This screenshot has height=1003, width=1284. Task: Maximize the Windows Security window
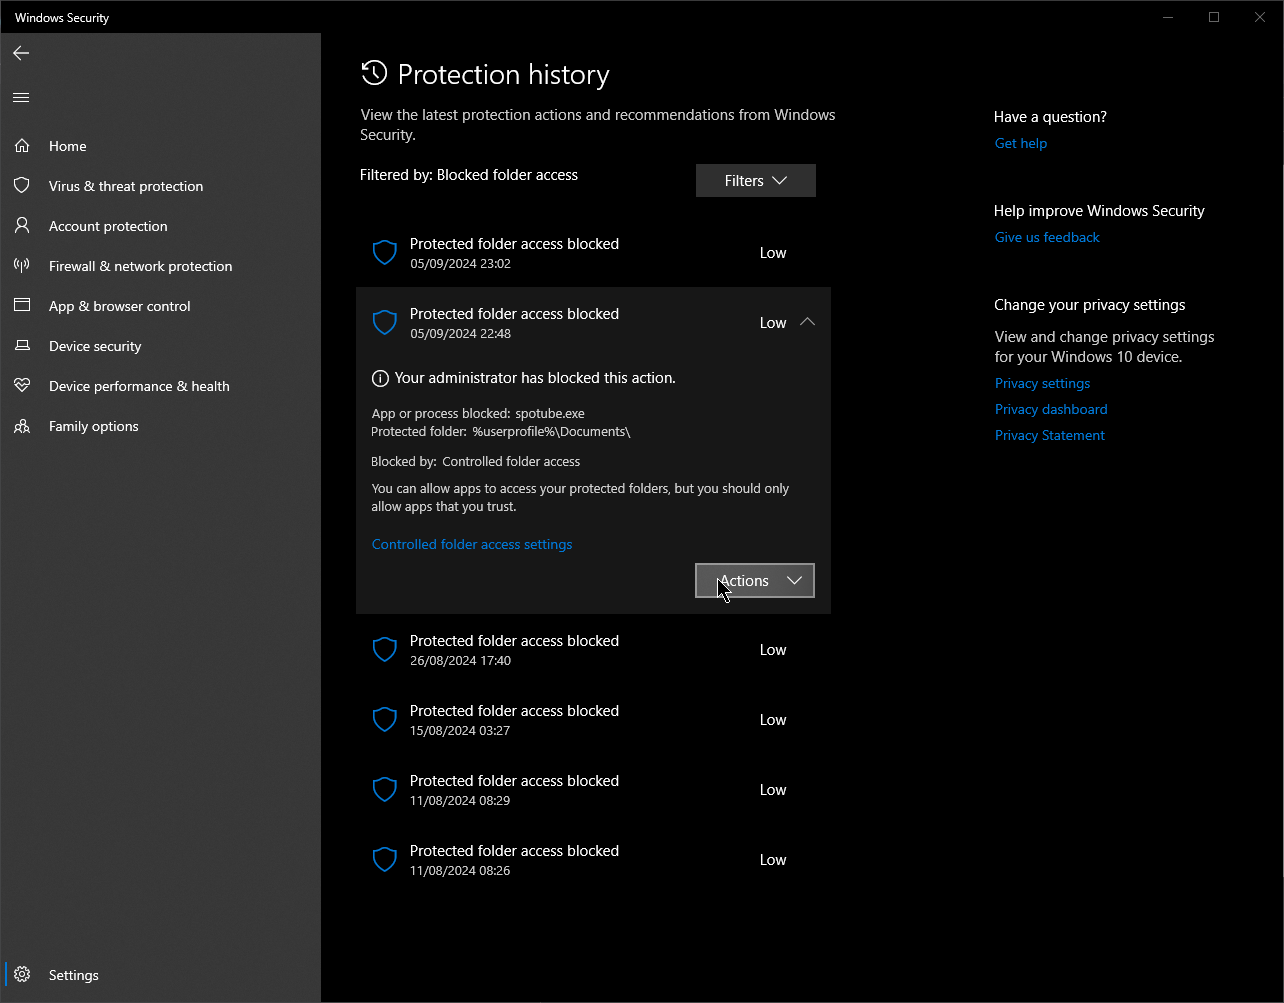click(x=1214, y=17)
